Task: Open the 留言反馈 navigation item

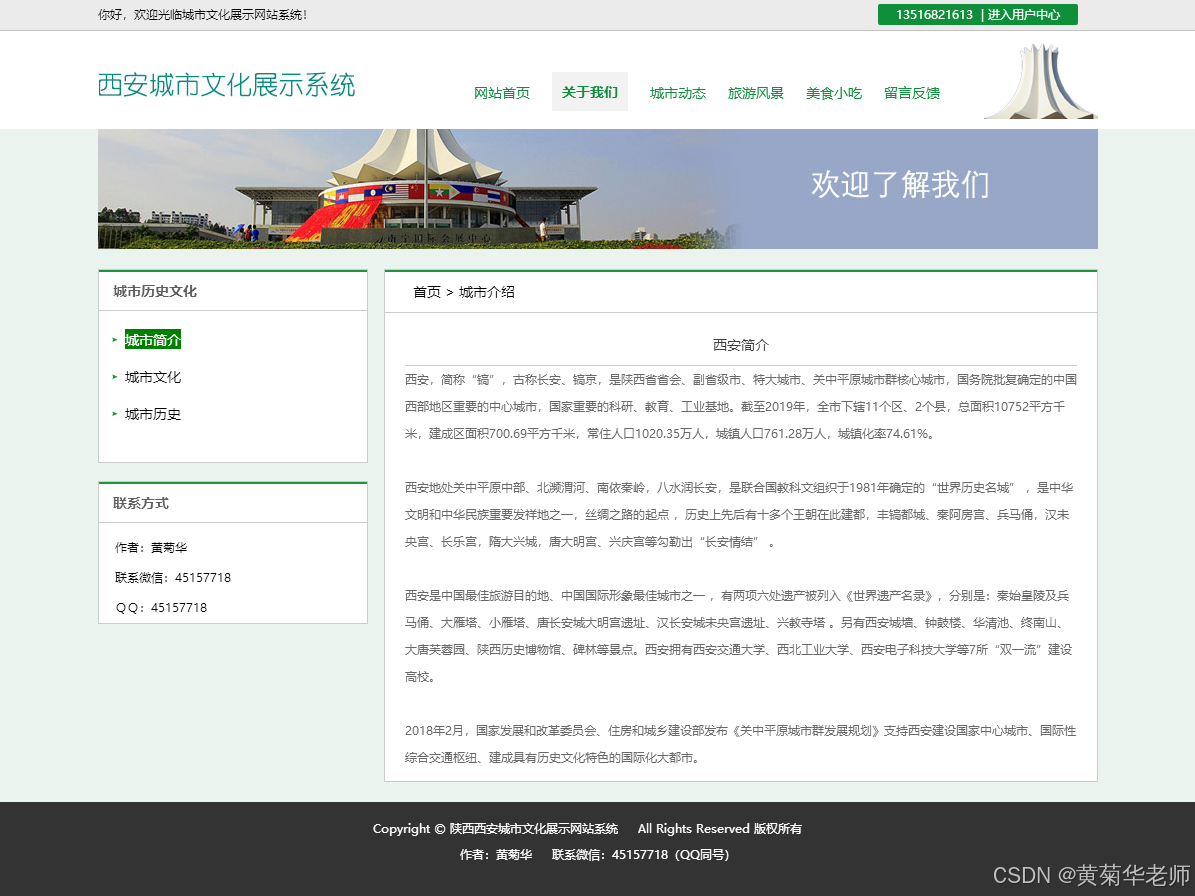Action: [x=911, y=93]
